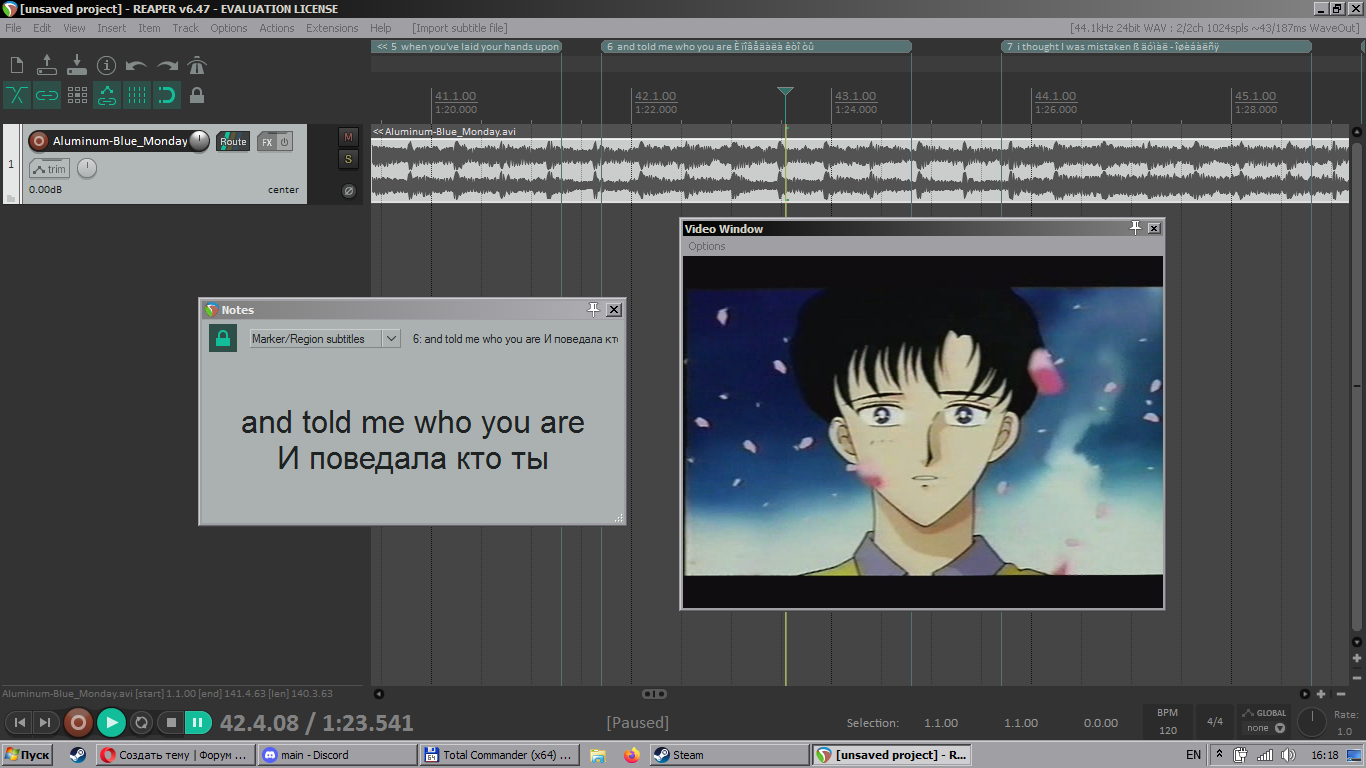Click the track volume knob beside the name
1366x768 pixels.
[200, 141]
